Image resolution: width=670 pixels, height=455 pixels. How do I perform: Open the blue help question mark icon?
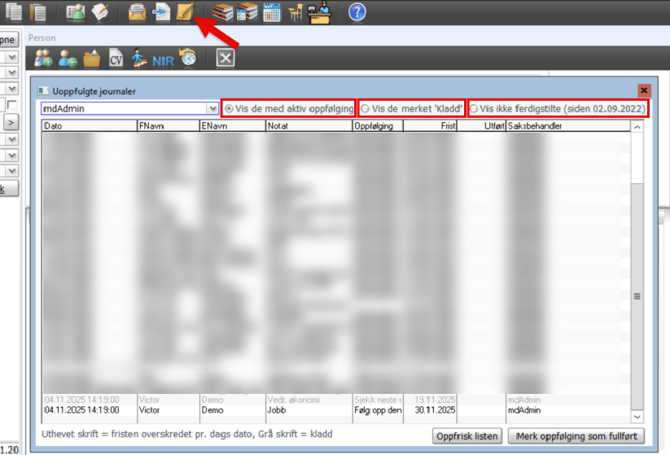pos(357,12)
